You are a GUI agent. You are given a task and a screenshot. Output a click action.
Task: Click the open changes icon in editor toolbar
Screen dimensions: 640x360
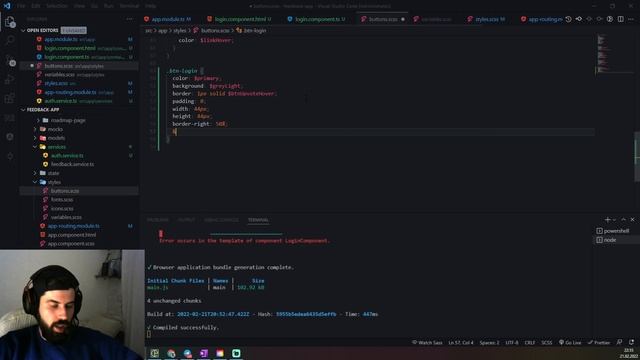tap(579, 19)
